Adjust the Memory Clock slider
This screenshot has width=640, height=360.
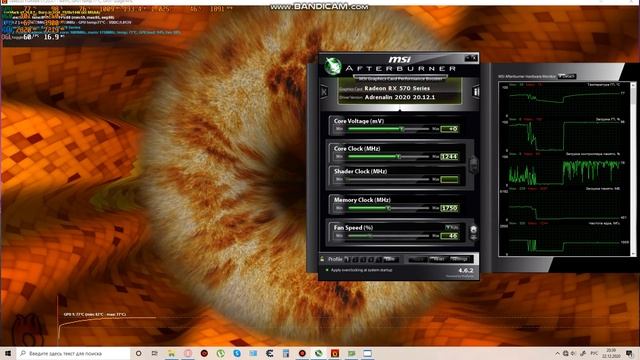(x=388, y=208)
